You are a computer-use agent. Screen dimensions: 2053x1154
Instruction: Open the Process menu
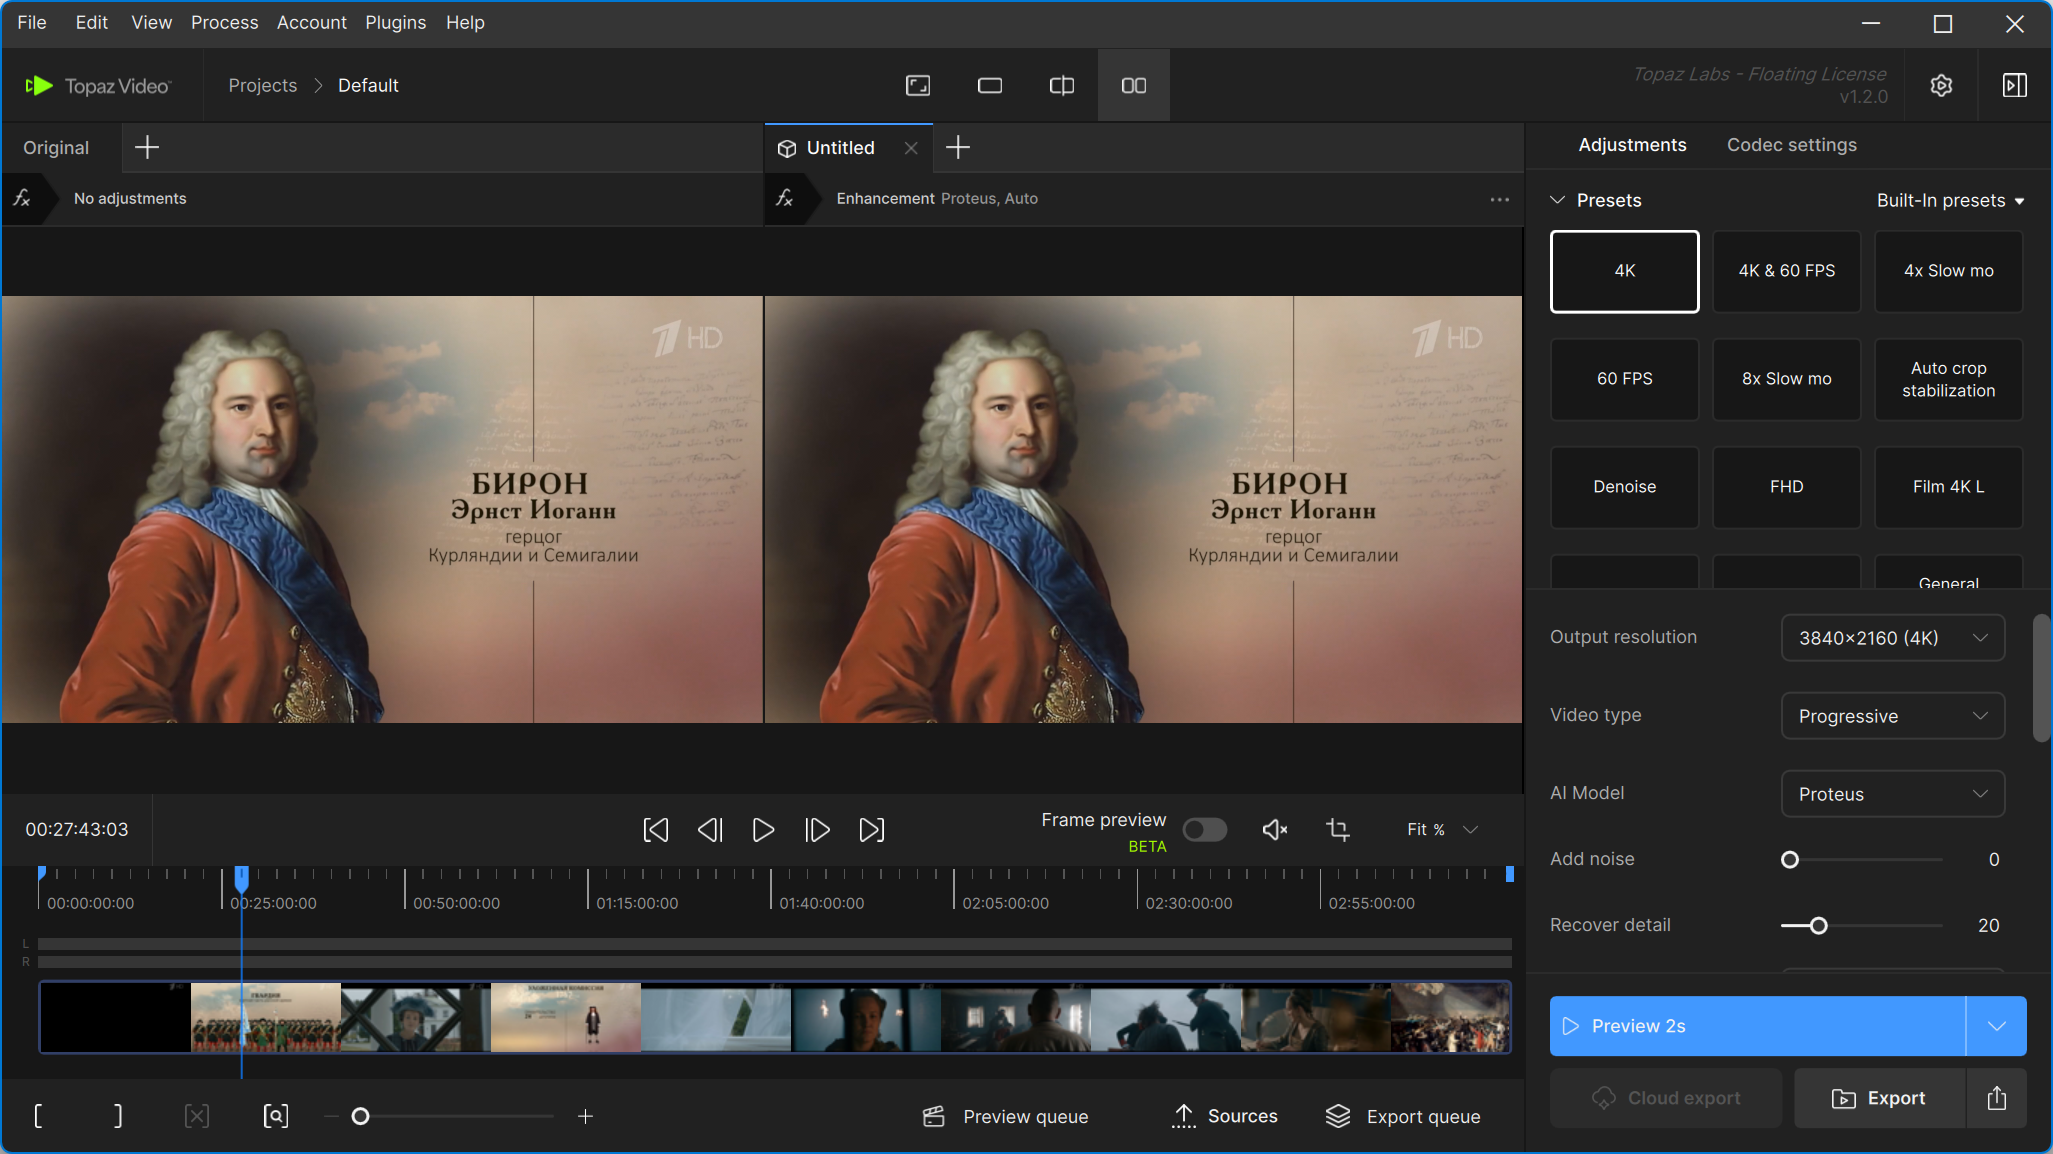pyautogui.click(x=224, y=22)
